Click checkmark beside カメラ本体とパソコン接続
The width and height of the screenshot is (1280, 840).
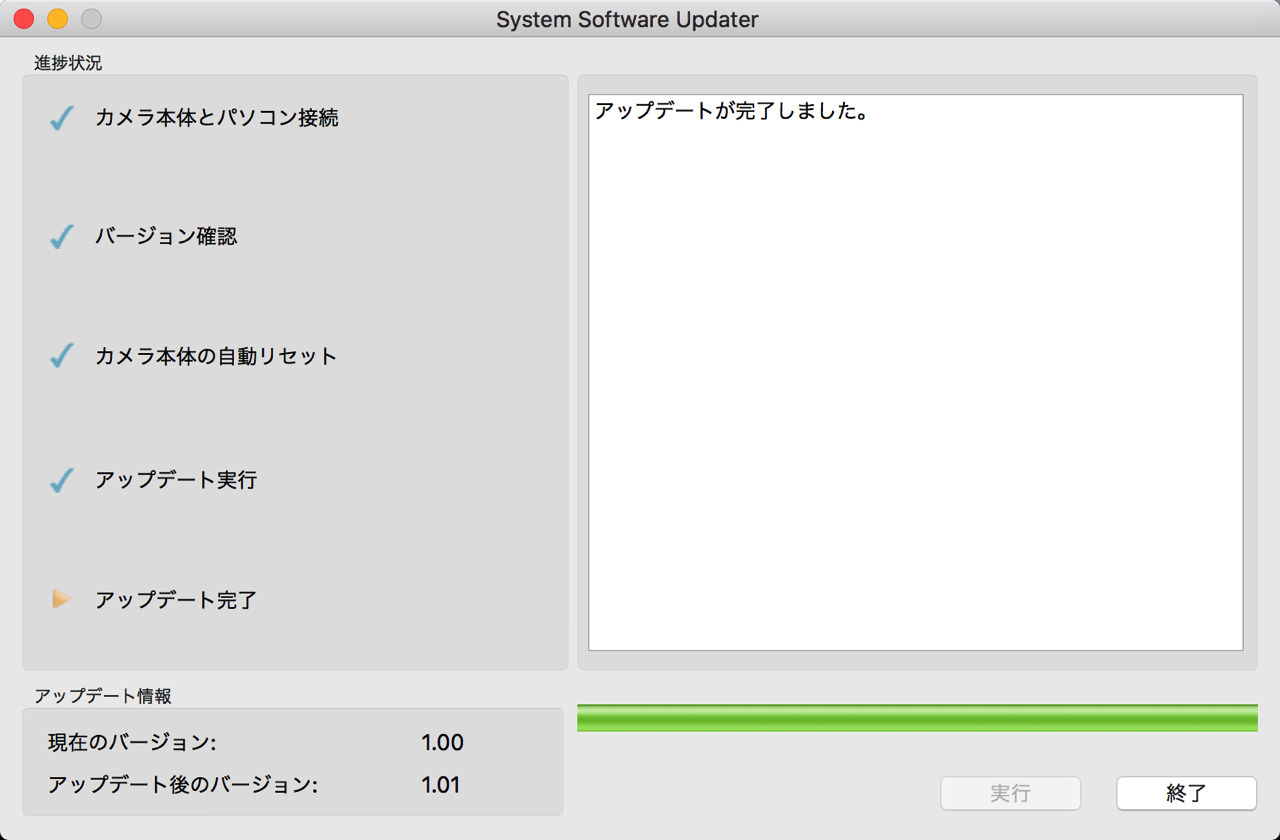pos(62,118)
